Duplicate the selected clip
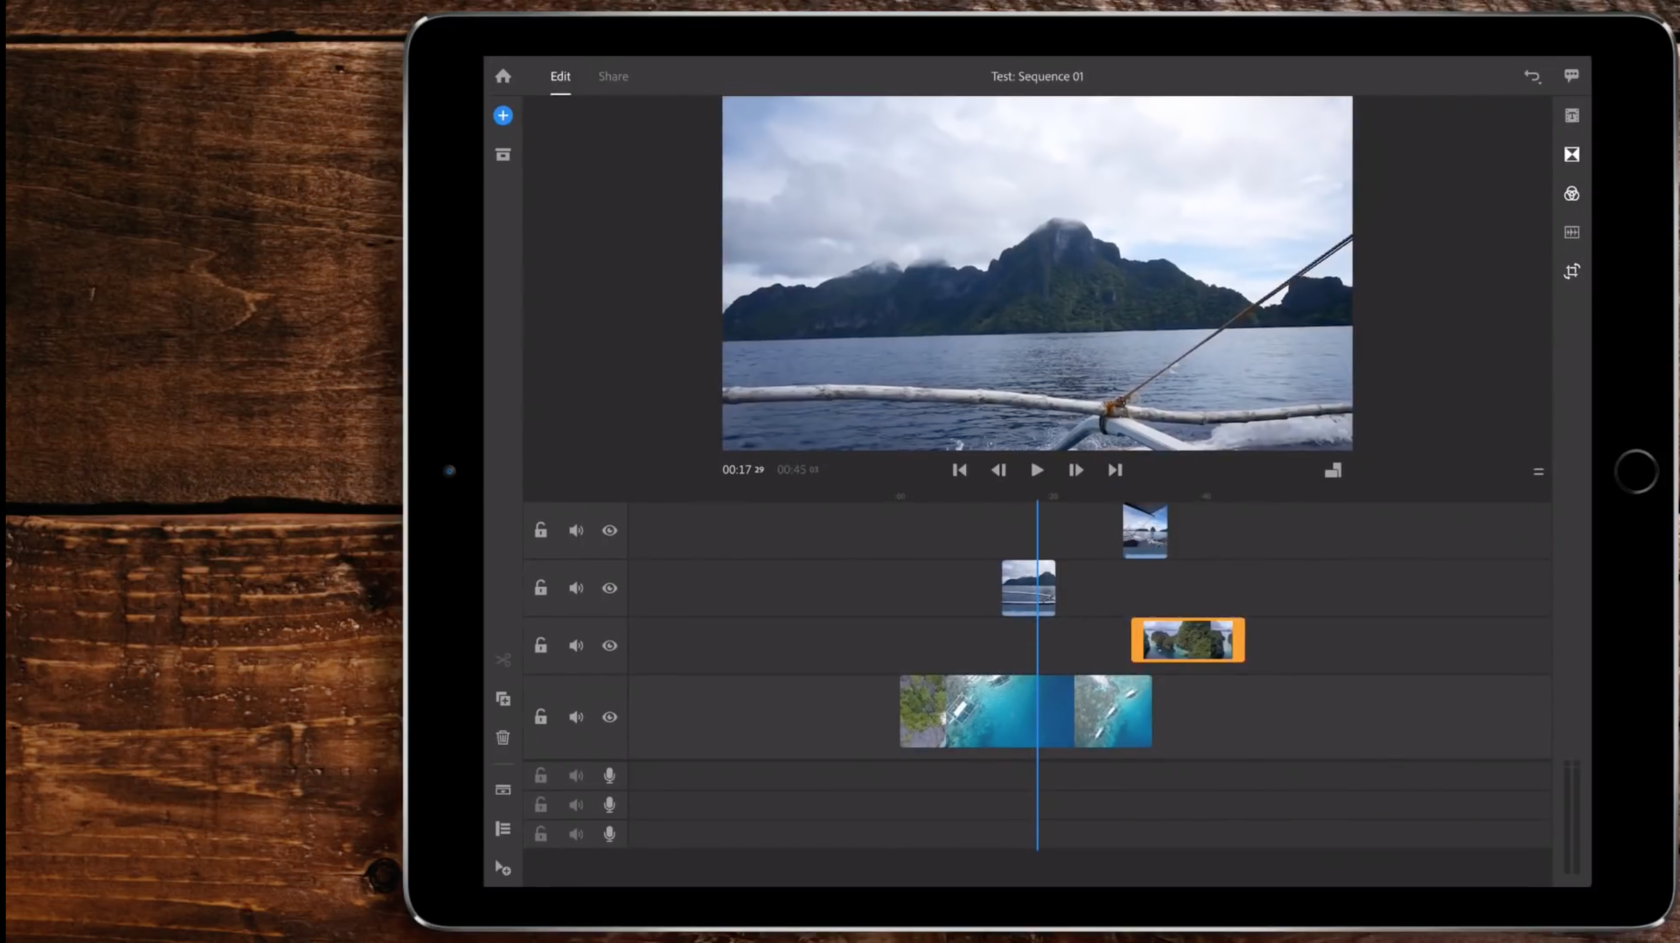1680x943 pixels. [x=503, y=699]
